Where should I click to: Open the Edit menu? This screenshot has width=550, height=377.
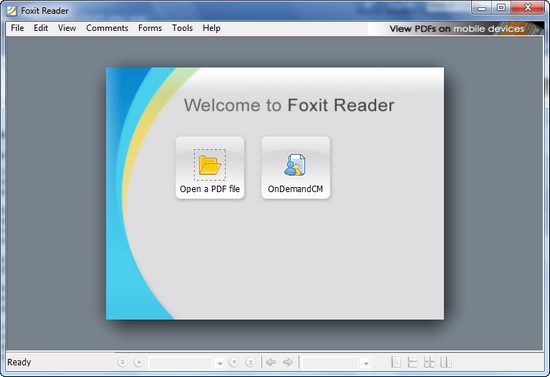(41, 28)
